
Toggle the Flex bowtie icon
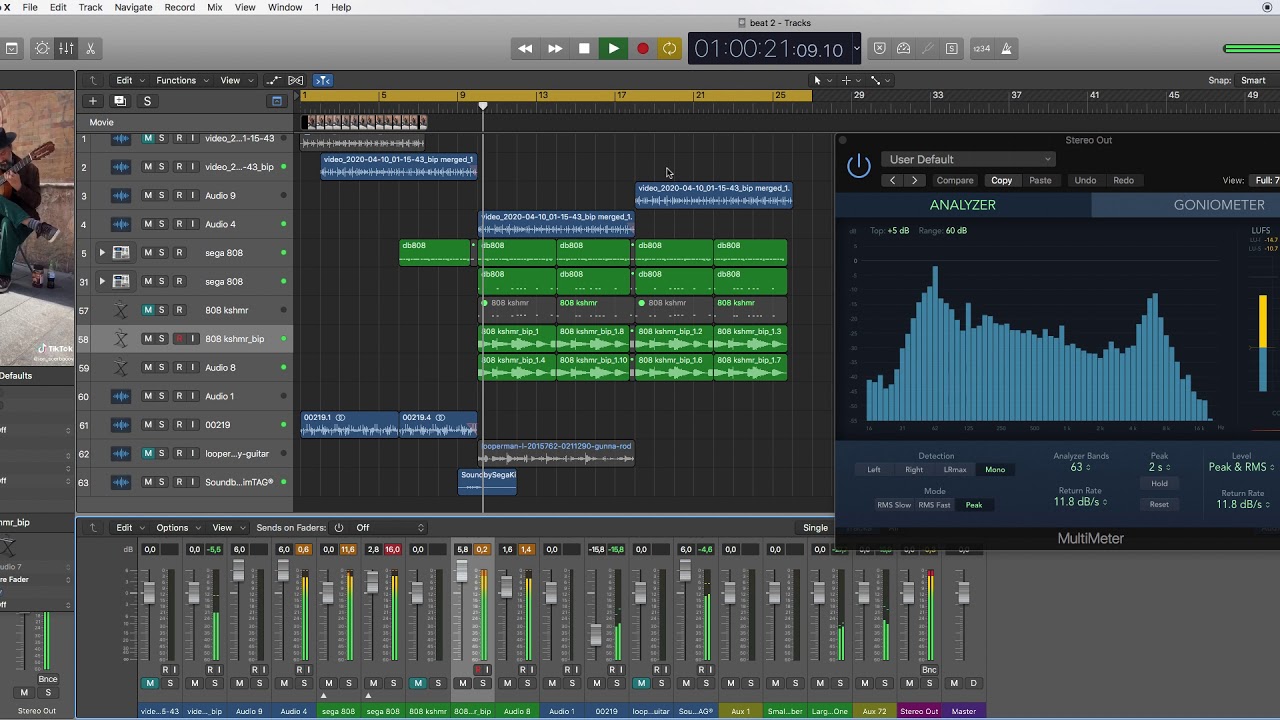click(296, 80)
